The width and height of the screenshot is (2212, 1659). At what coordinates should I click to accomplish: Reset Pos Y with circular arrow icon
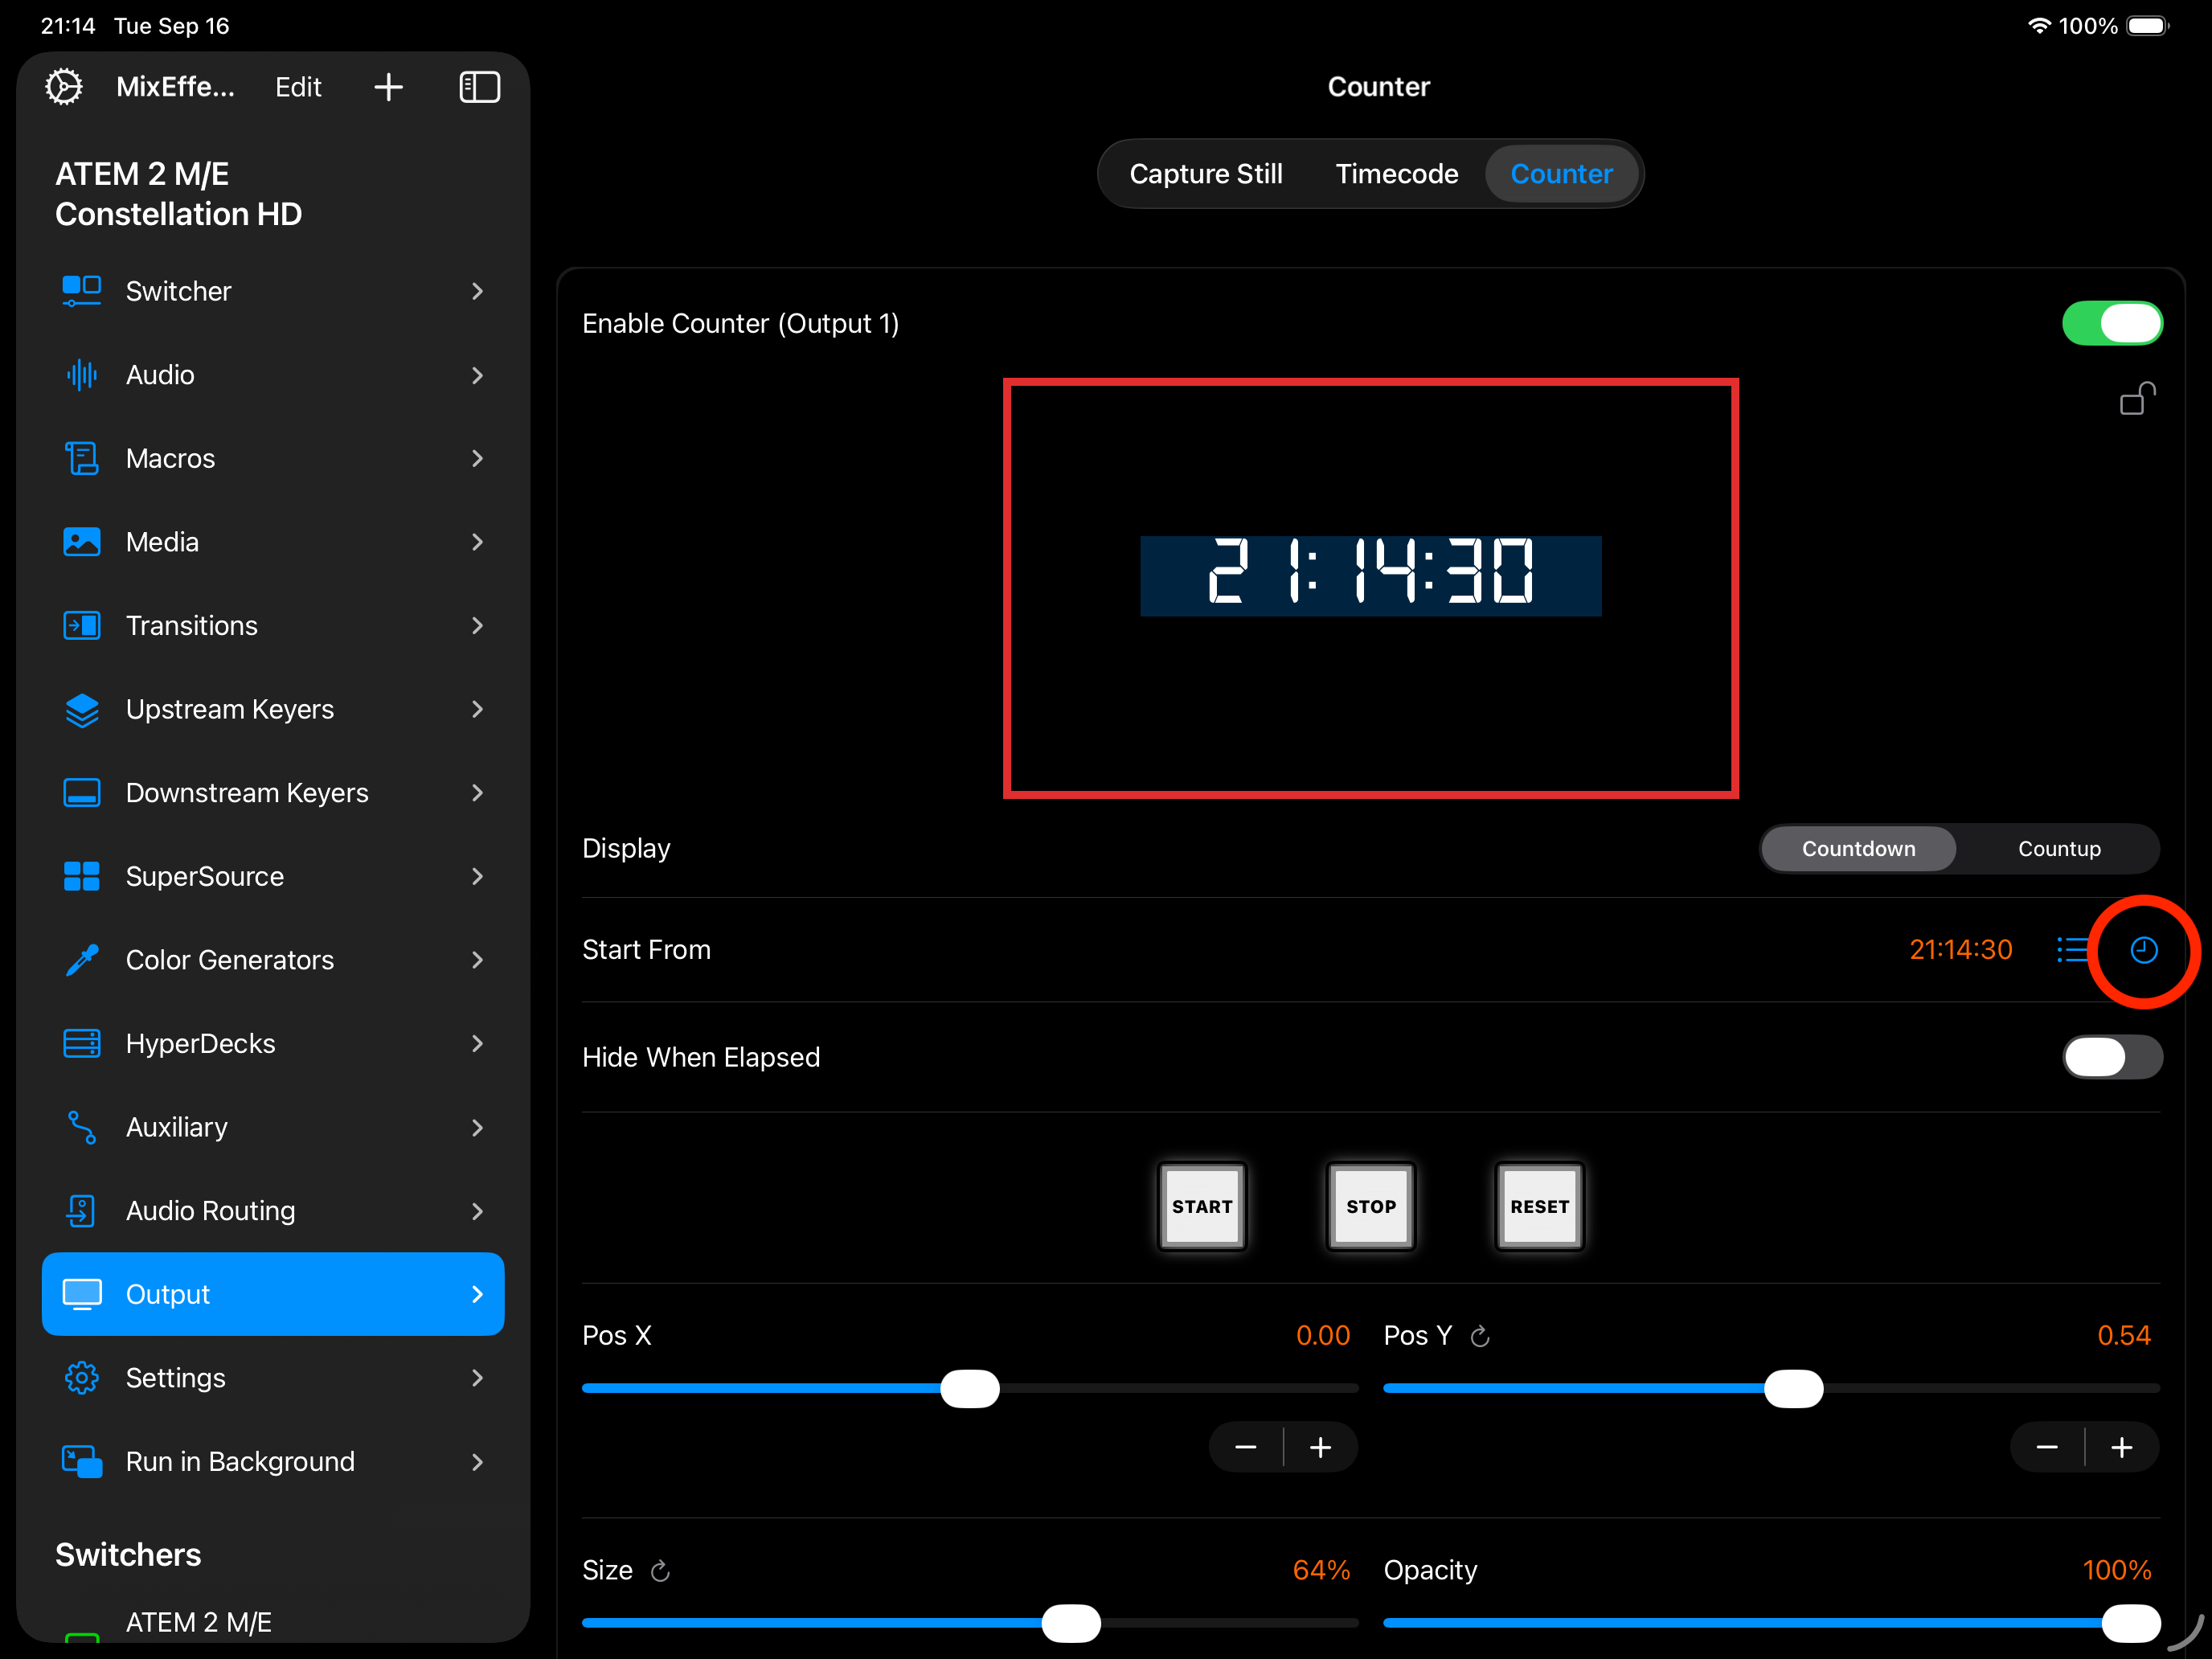[1480, 1336]
